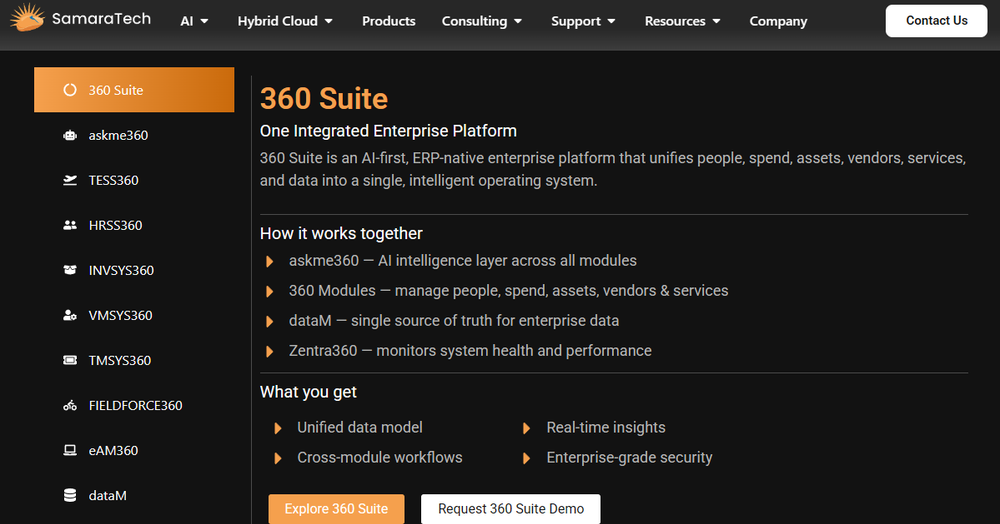Click the 360 Suite orange heading
The height and width of the screenshot is (524, 1000).
(x=324, y=99)
